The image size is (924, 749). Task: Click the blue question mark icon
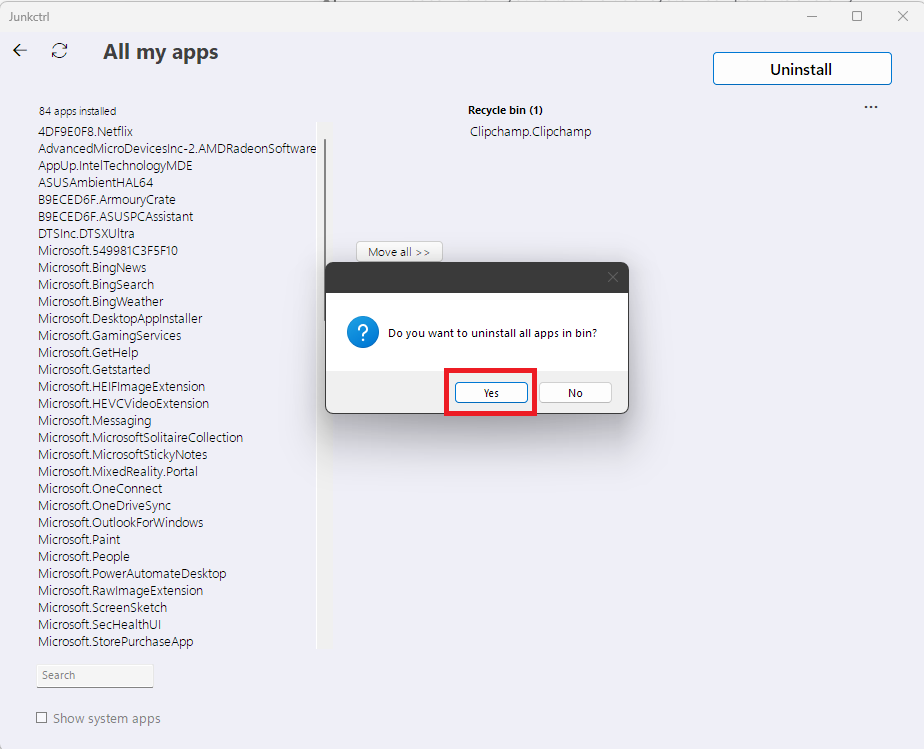362,333
